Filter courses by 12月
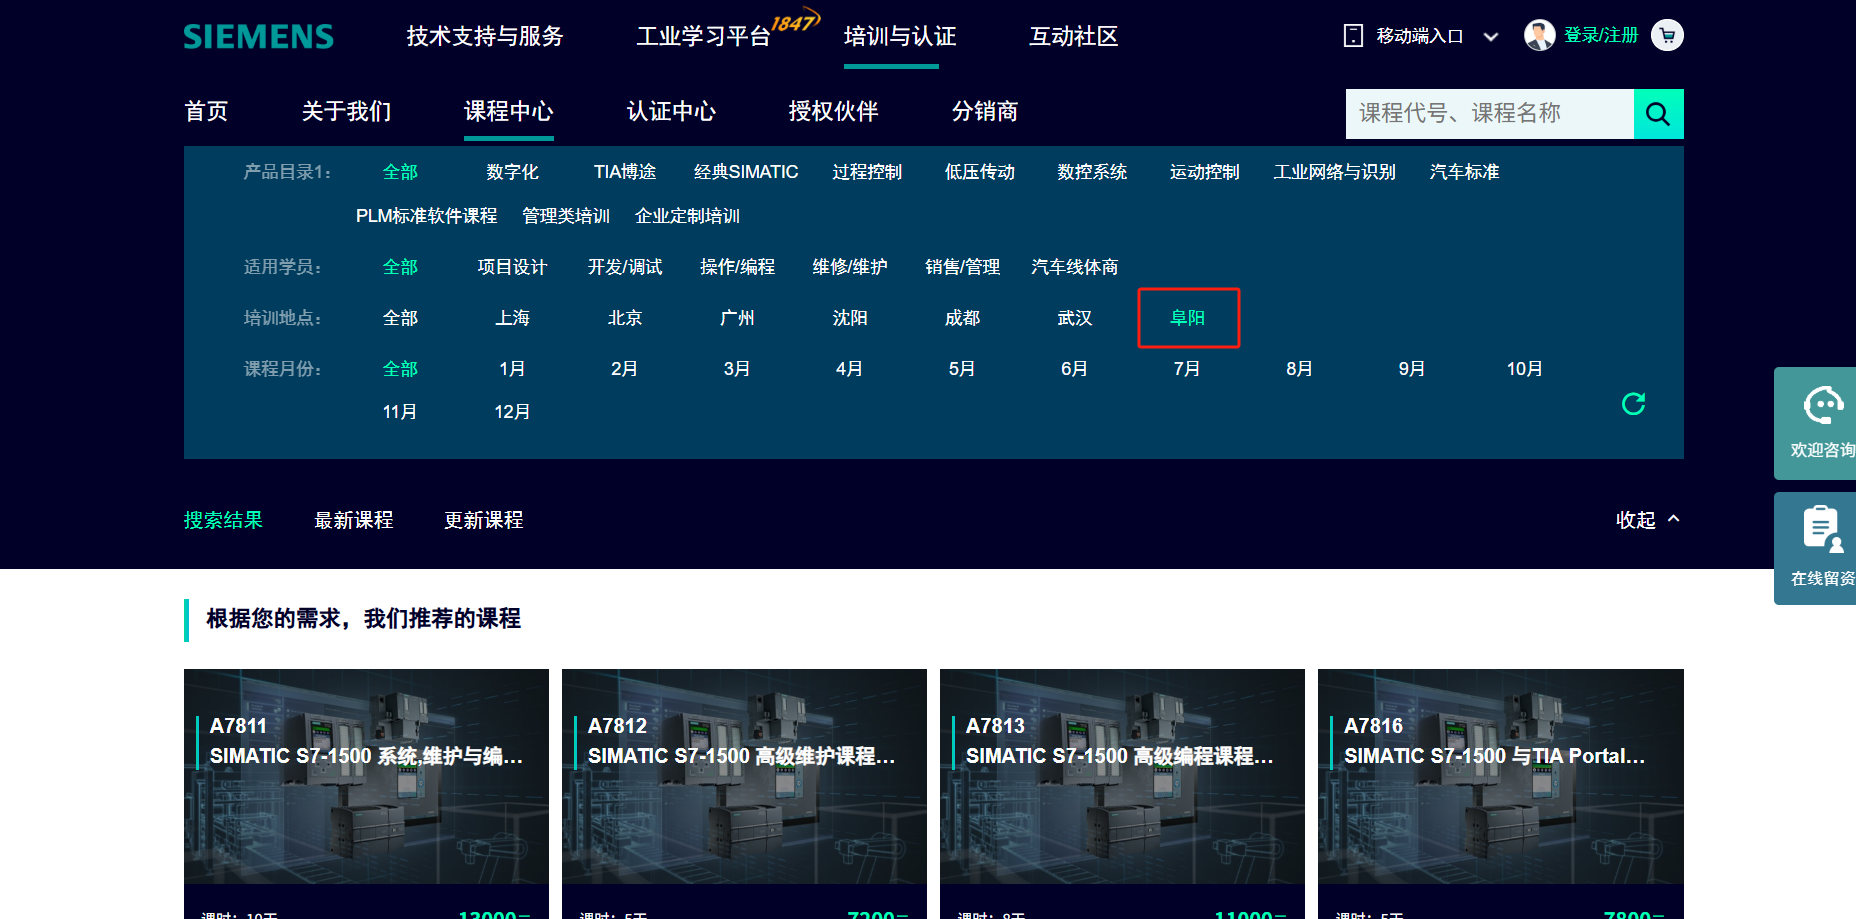 (x=513, y=412)
